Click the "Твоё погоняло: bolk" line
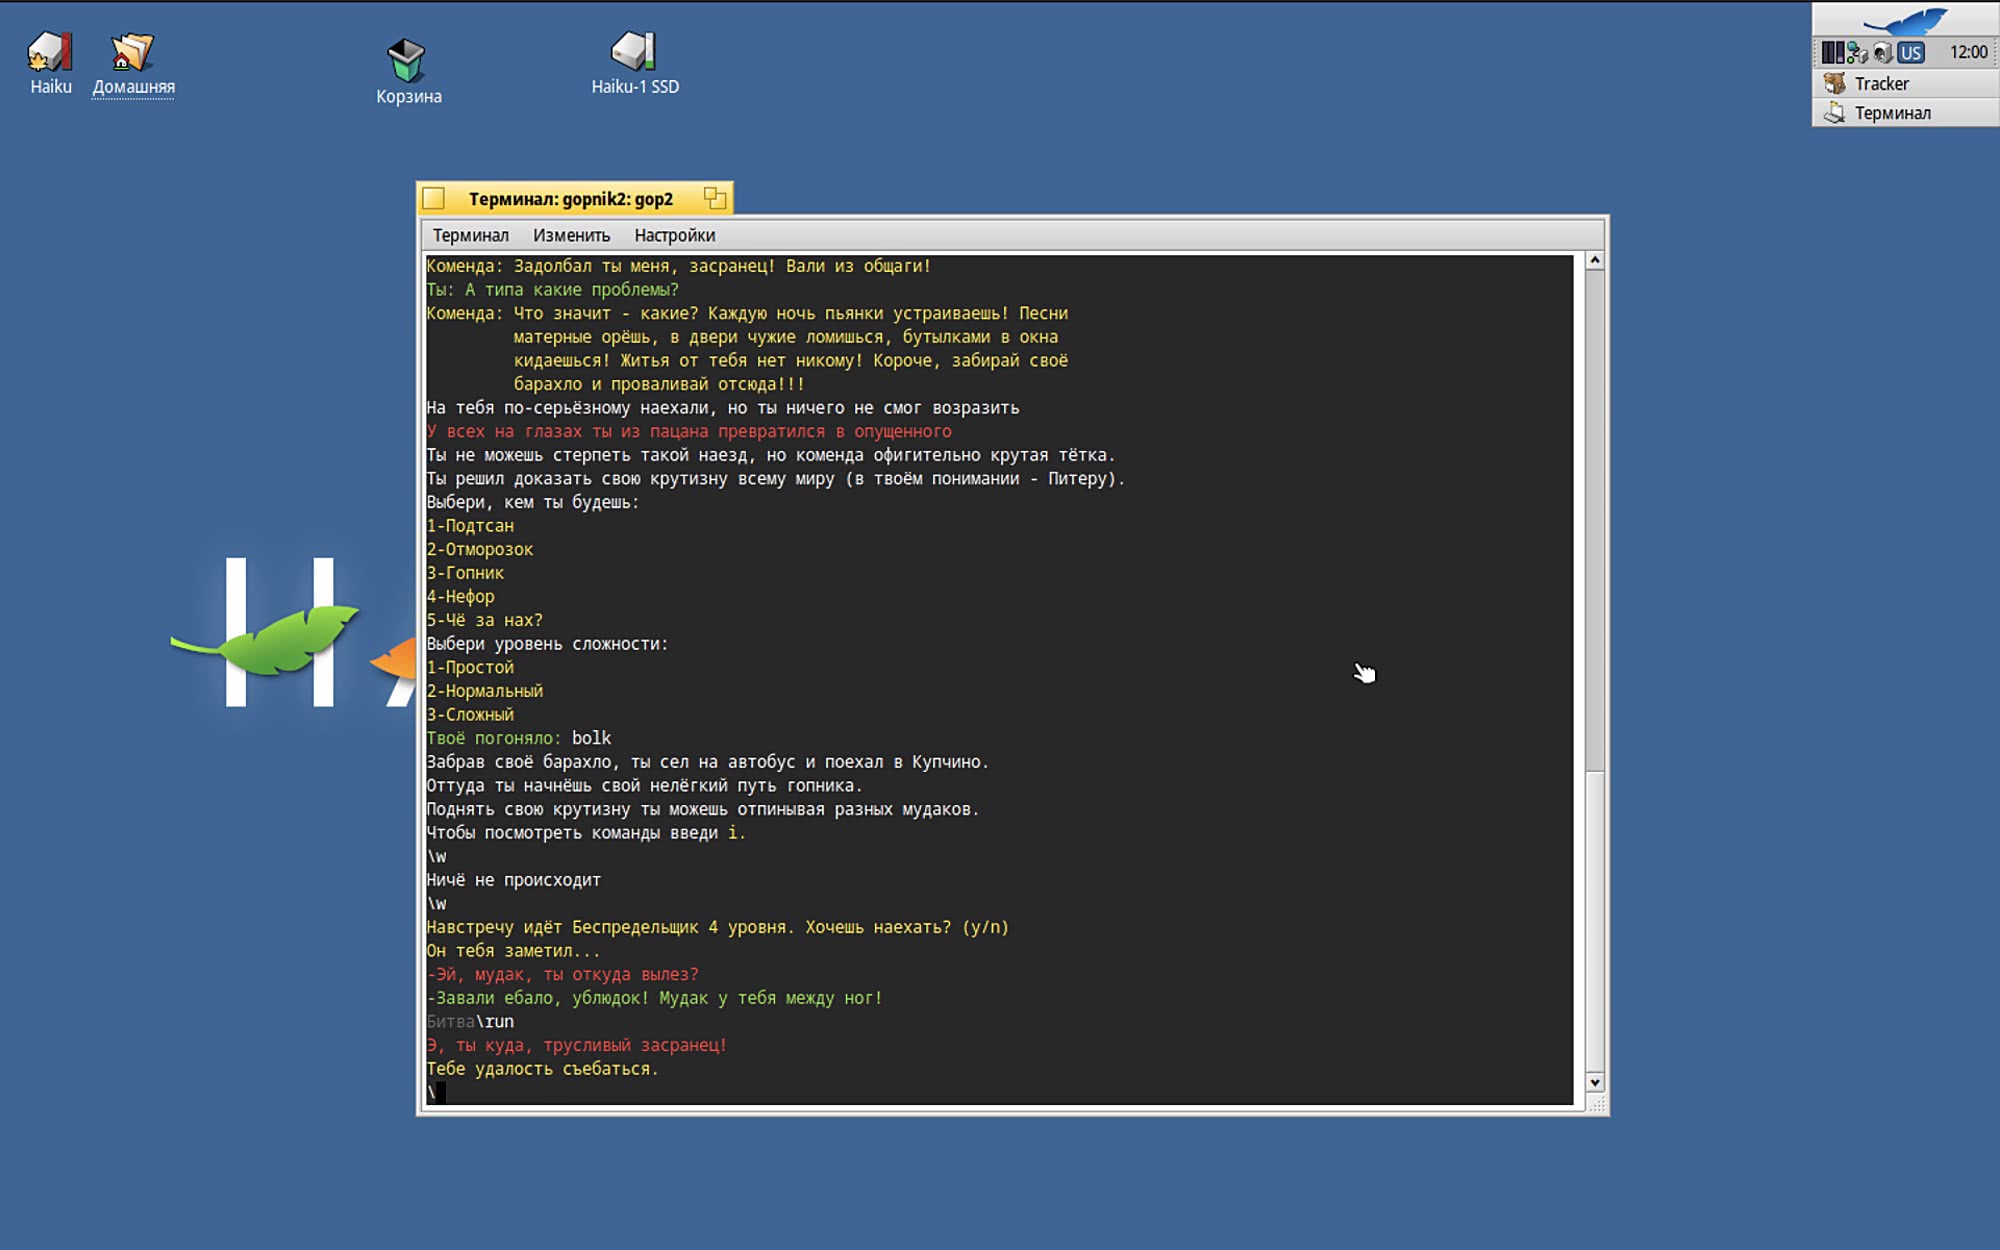Viewport: 2000px width, 1250px height. click(519, 738)
